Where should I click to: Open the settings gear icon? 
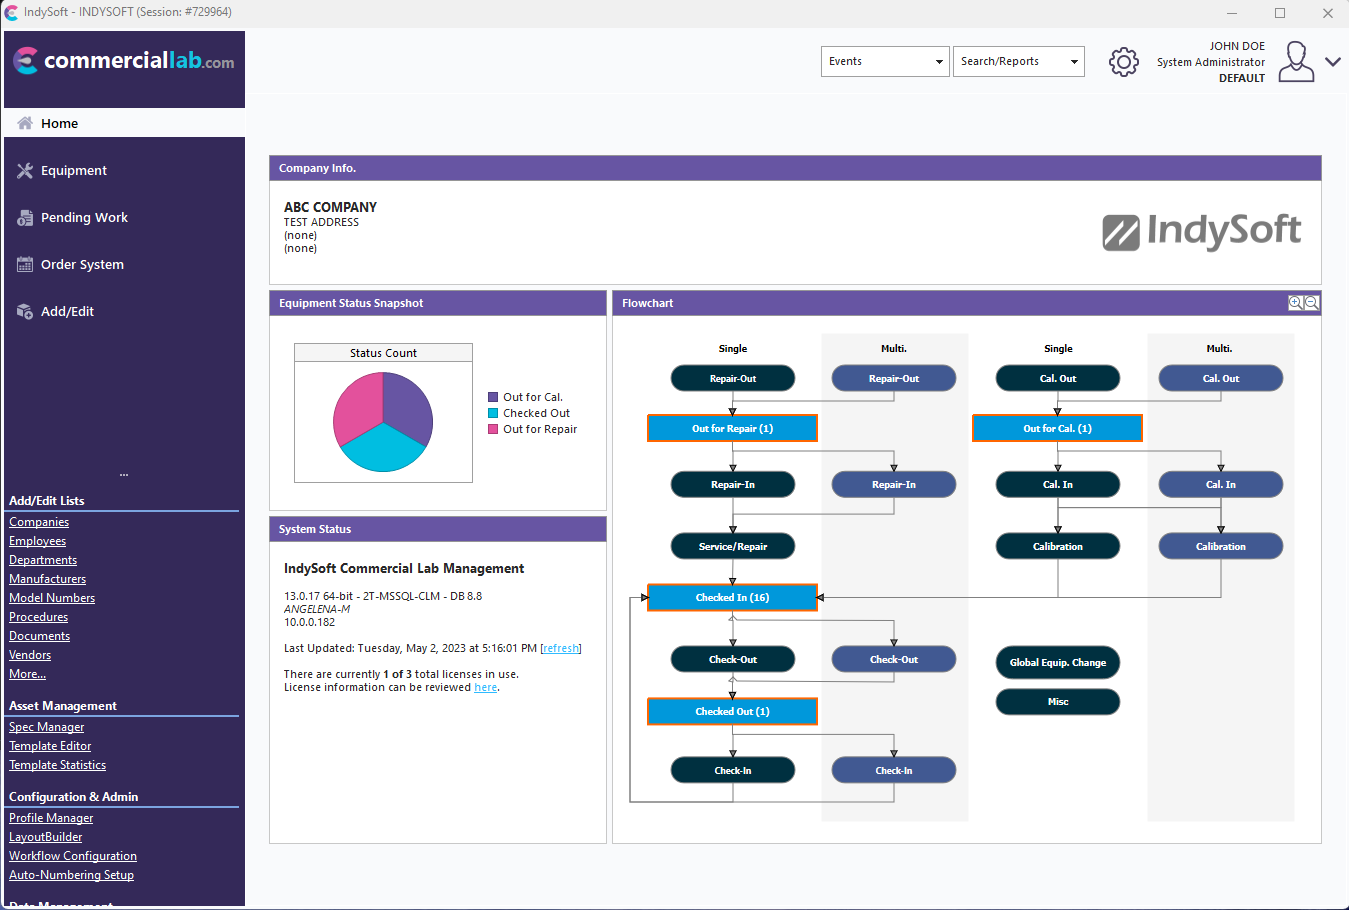[x=1123, y=62]
